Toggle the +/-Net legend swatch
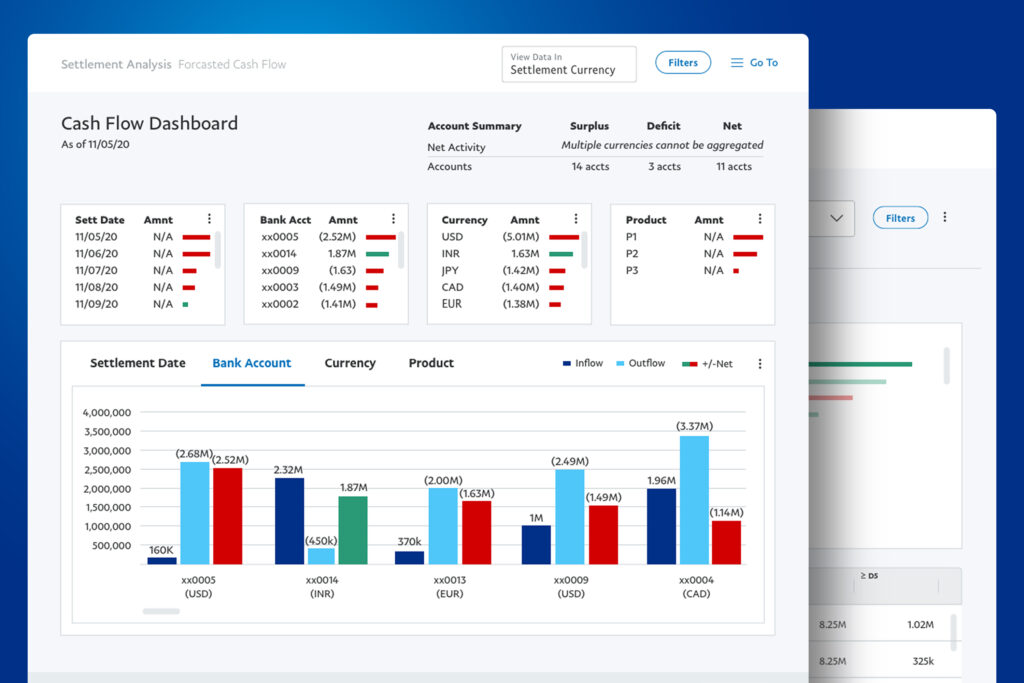Screen dimensions: 1024x683 click(x=690, y=364)
